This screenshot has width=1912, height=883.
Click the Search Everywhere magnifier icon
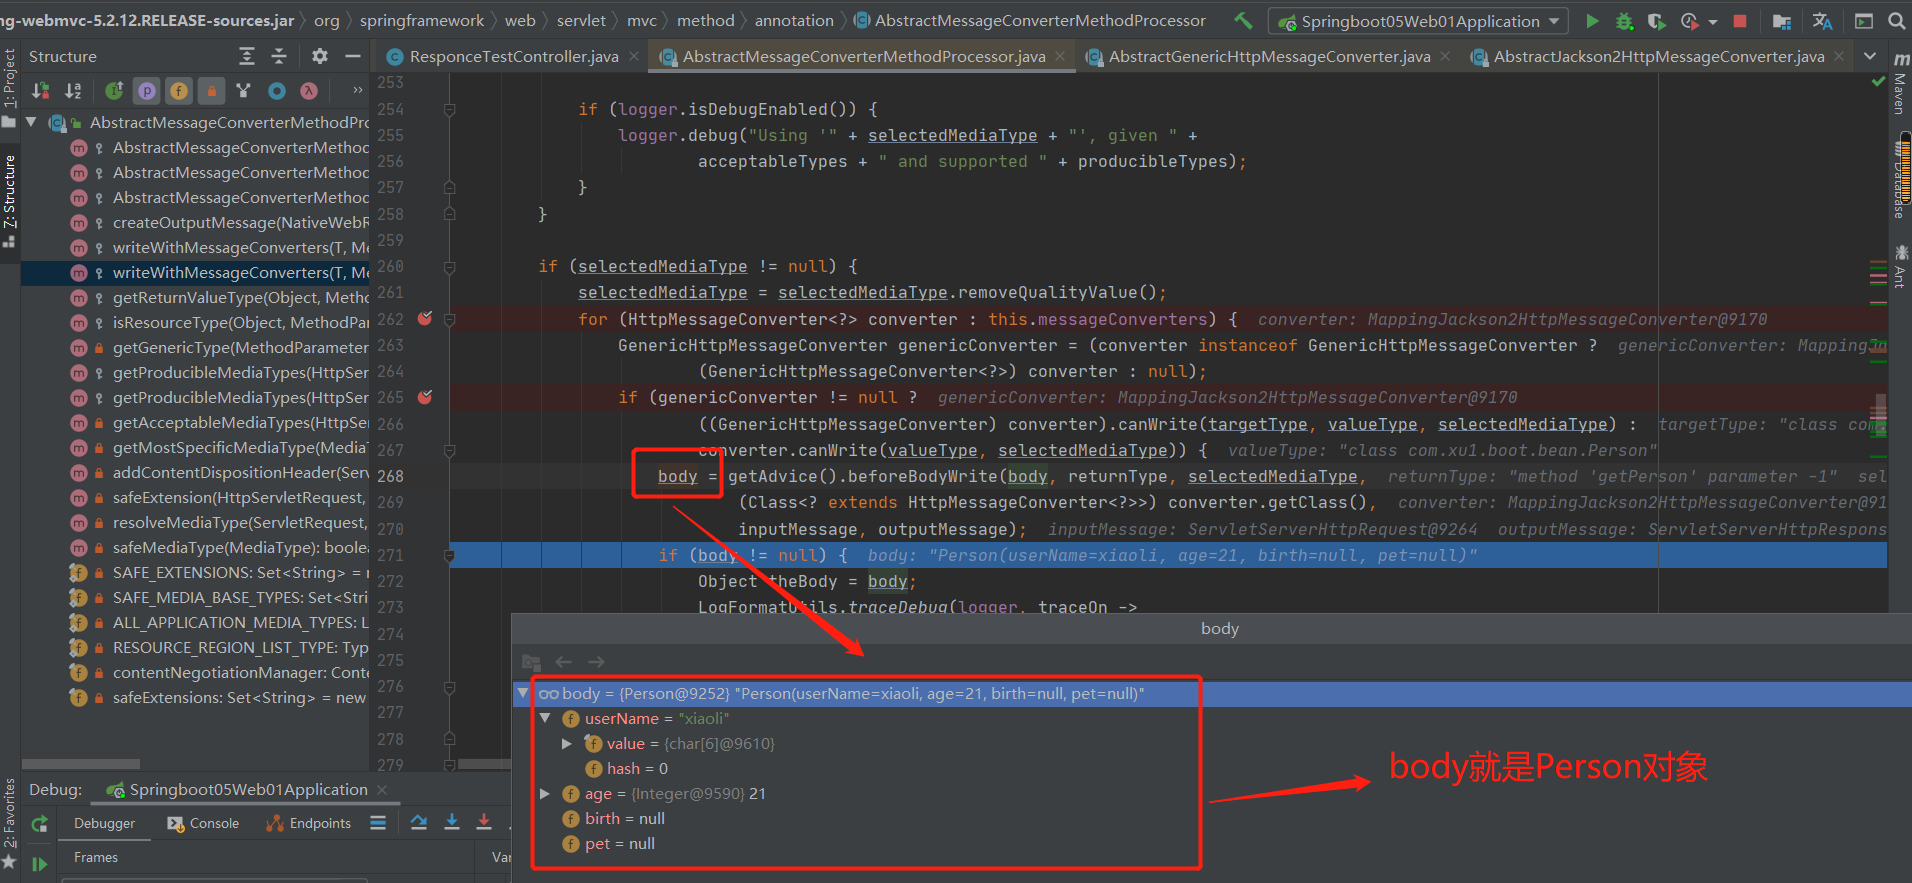(1896, 21)
